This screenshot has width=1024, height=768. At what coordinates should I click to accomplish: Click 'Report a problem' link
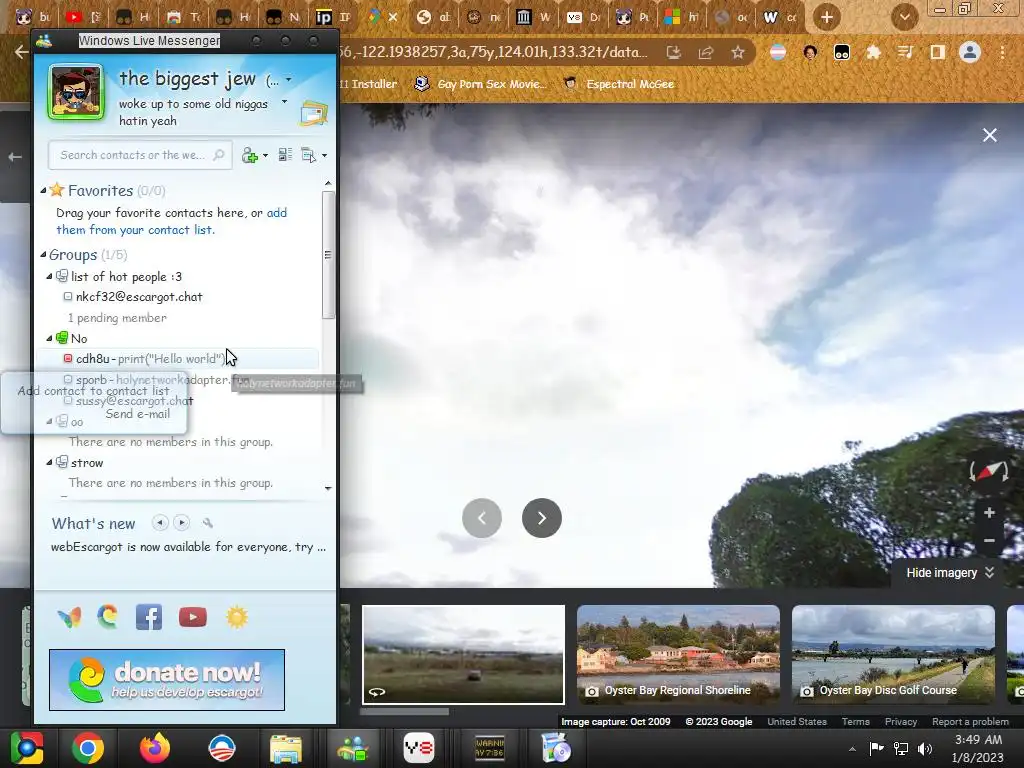click(970, 722)
